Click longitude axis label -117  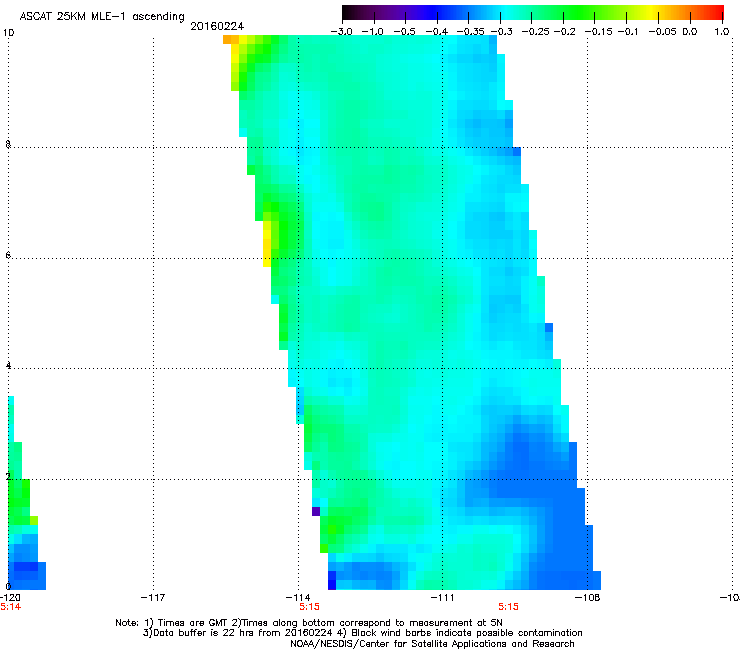[x=153, y=598]
